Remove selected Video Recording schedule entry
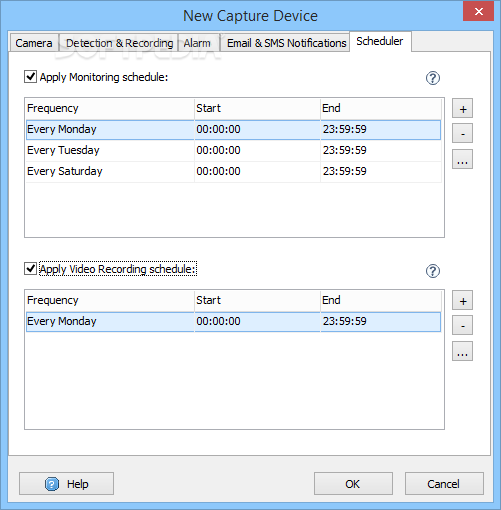This screenshot has width=501, height=510. (462, 325)
